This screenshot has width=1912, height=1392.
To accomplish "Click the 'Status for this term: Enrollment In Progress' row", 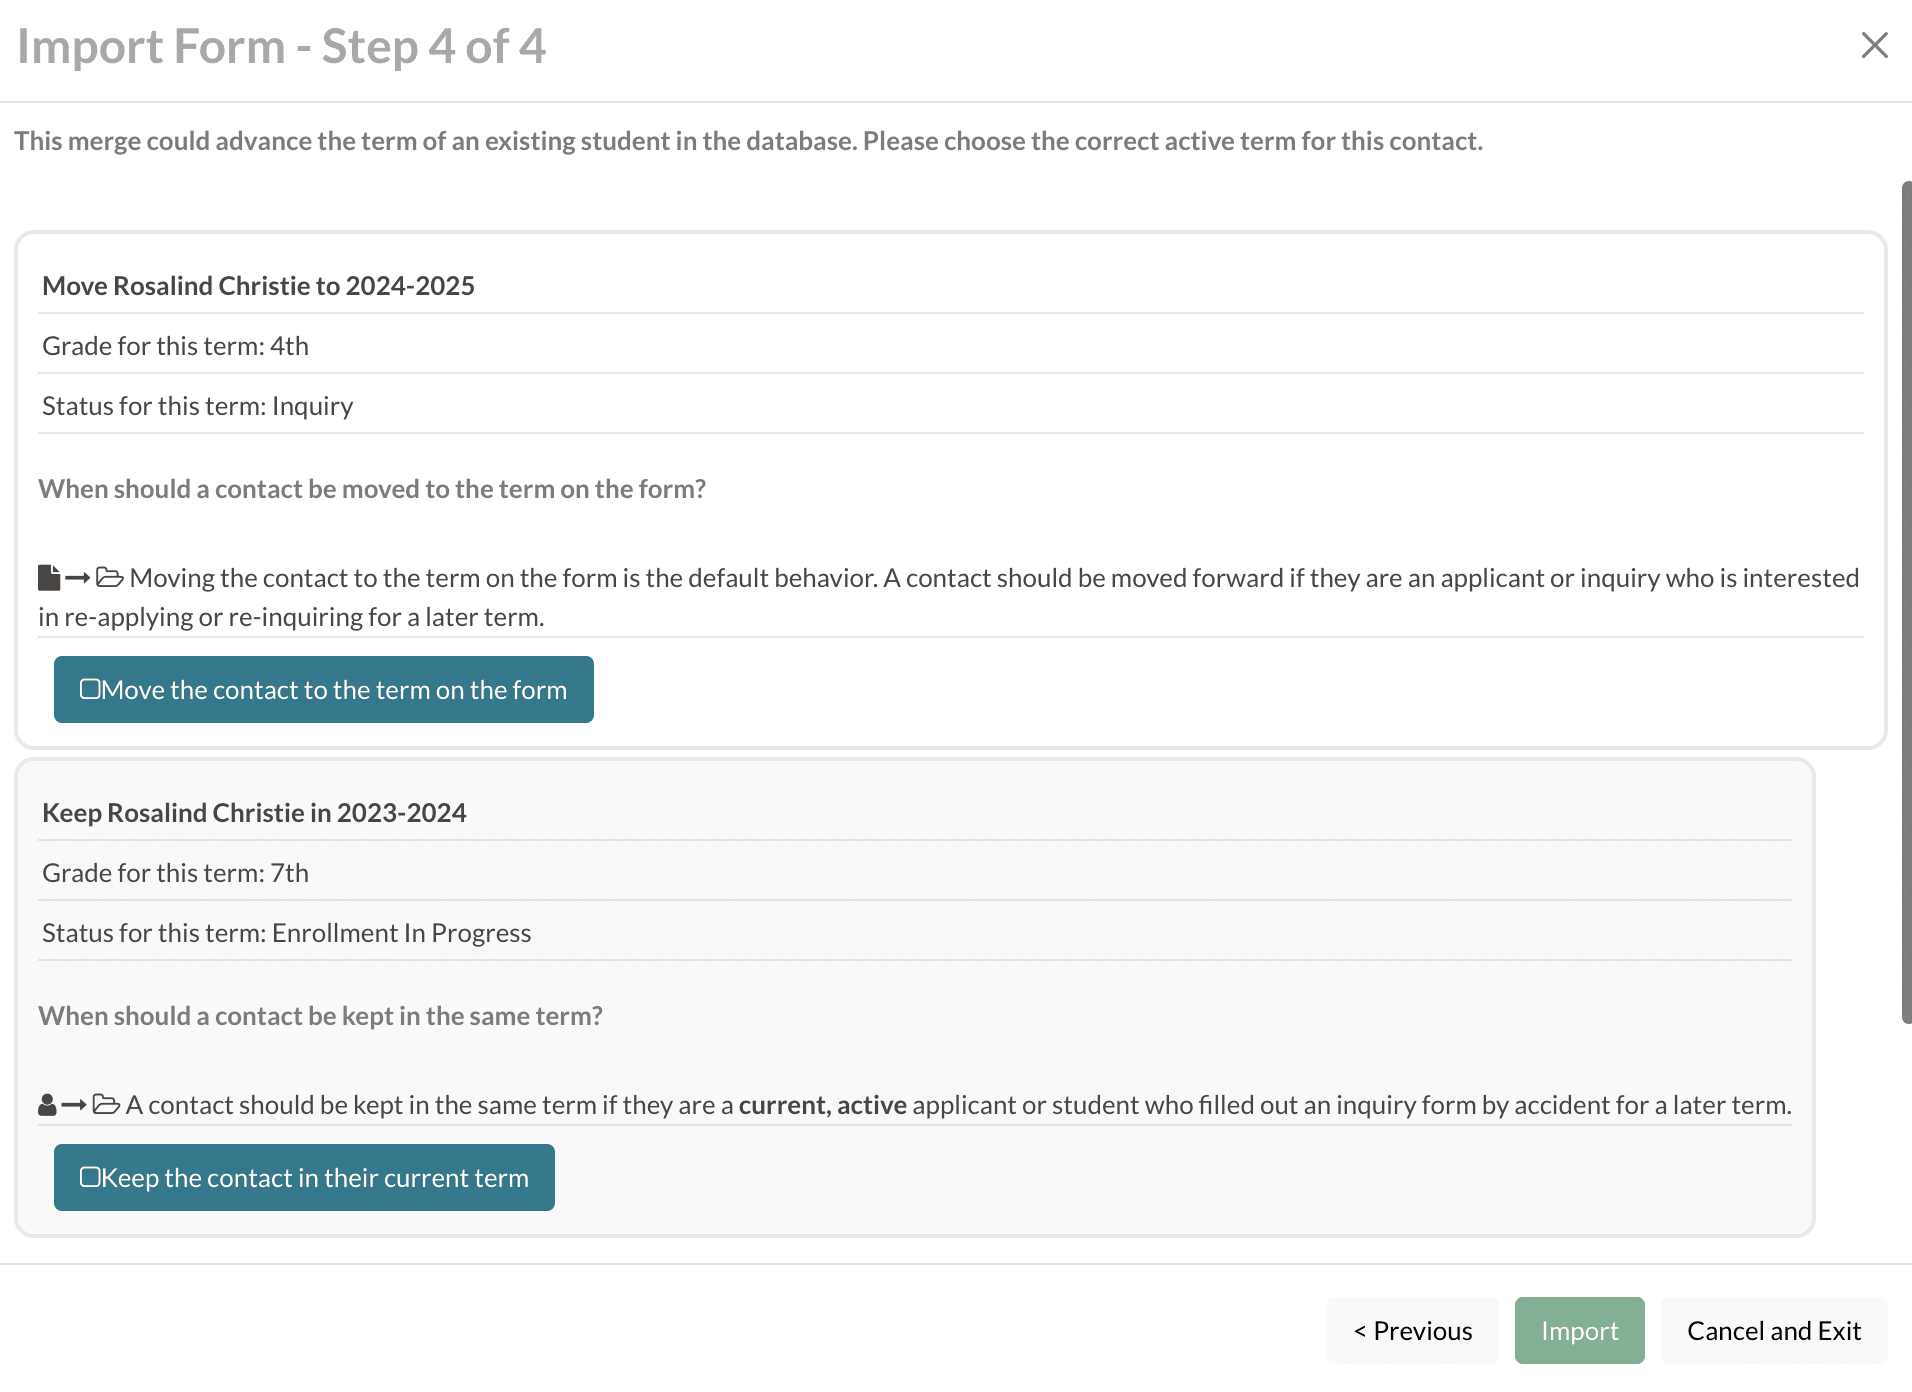I will (x=286, y=933).
